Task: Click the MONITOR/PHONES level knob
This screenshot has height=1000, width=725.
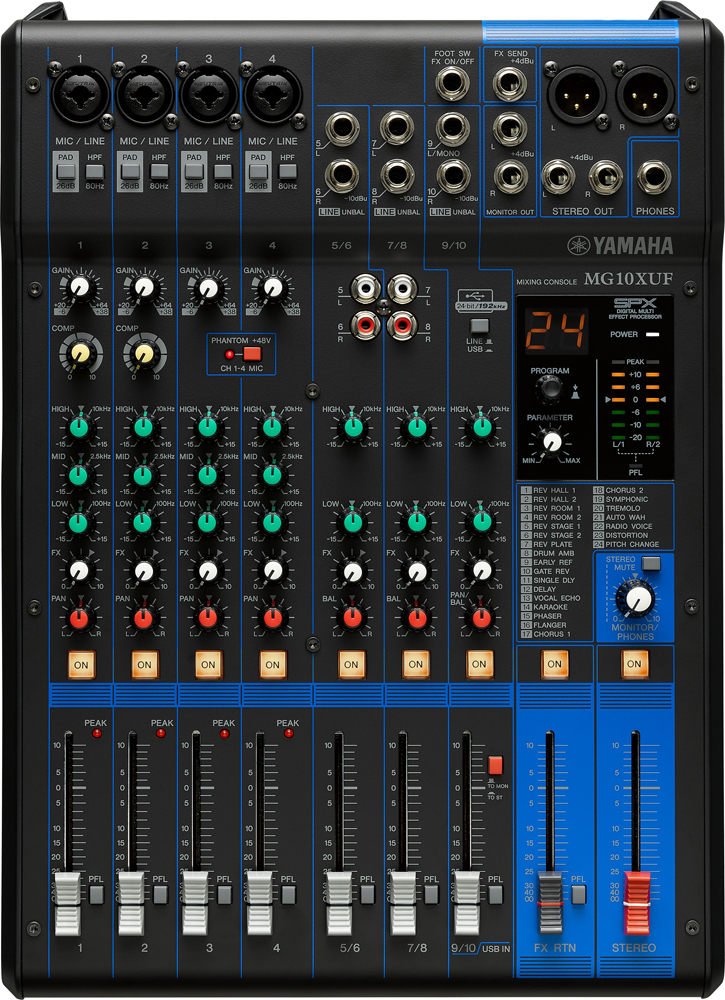Action: 635,599
